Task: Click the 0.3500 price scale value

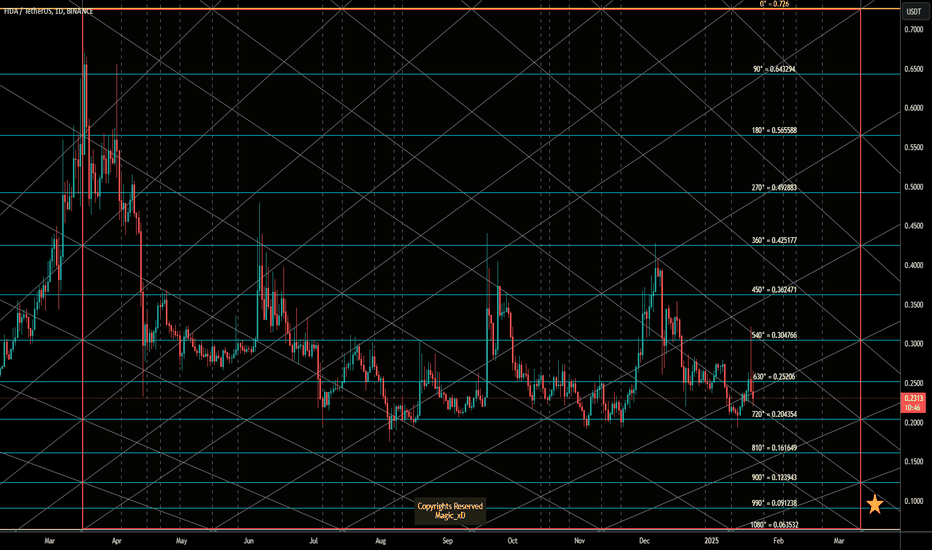Action: click(914, 304)
